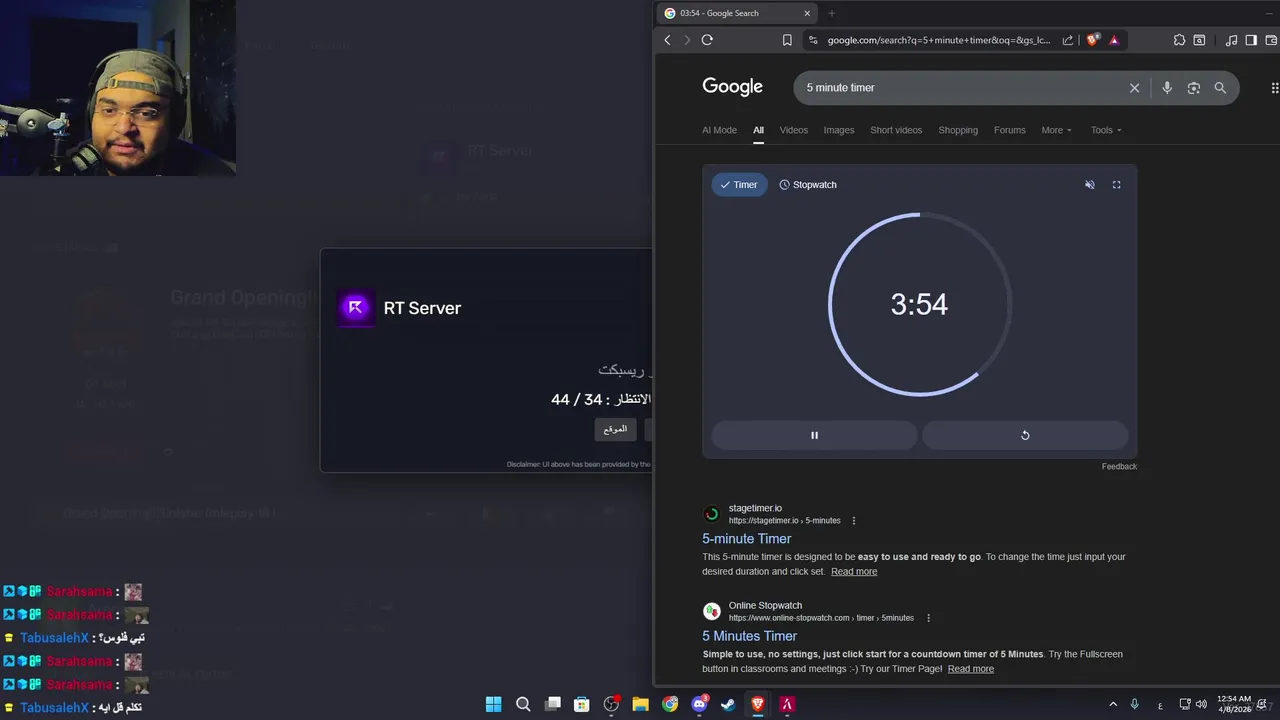This screenshot has width=1280, height=720.
Task: Click the address bar URL
Action: (x=939, y=40)
